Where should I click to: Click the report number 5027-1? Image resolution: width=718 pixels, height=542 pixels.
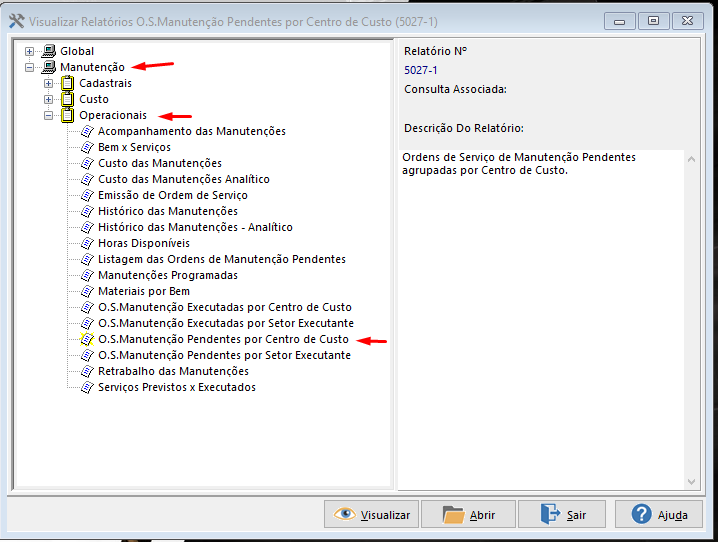tap(420, 70)
